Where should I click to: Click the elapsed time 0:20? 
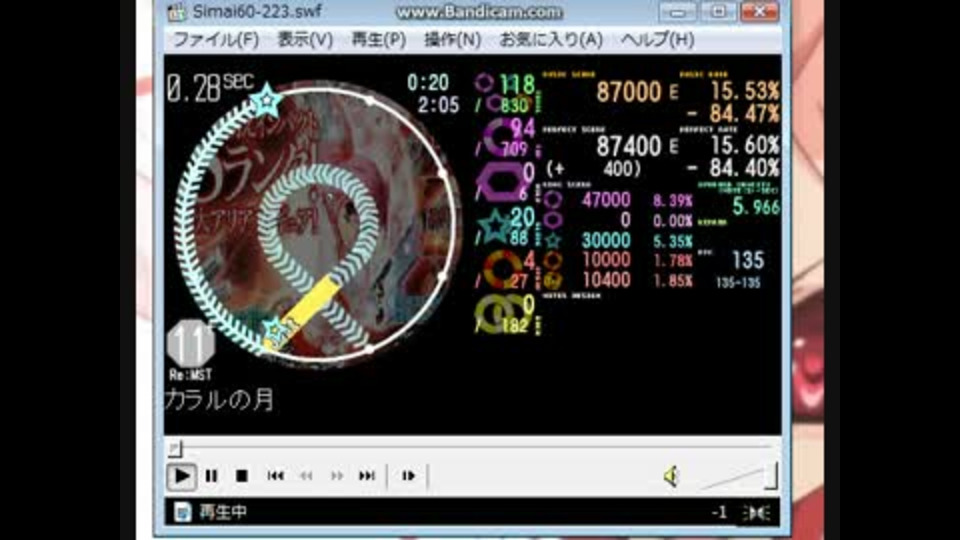pyautogui.click(x=428, y=83)
